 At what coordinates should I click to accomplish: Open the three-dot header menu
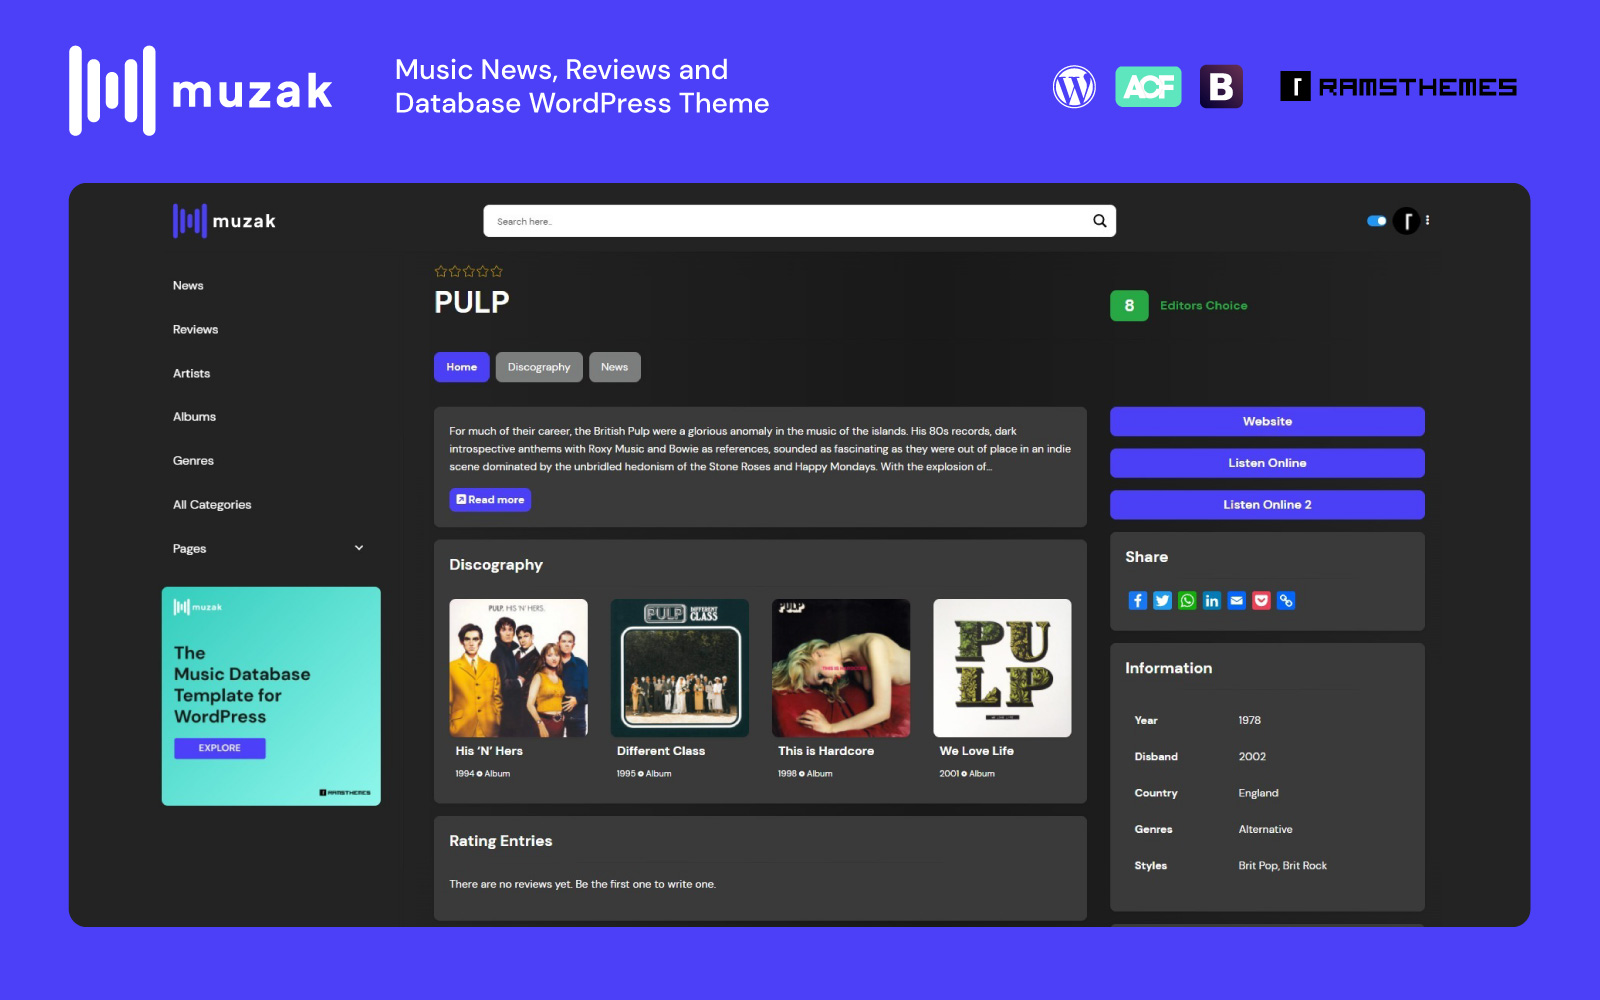click(1427, 220)
